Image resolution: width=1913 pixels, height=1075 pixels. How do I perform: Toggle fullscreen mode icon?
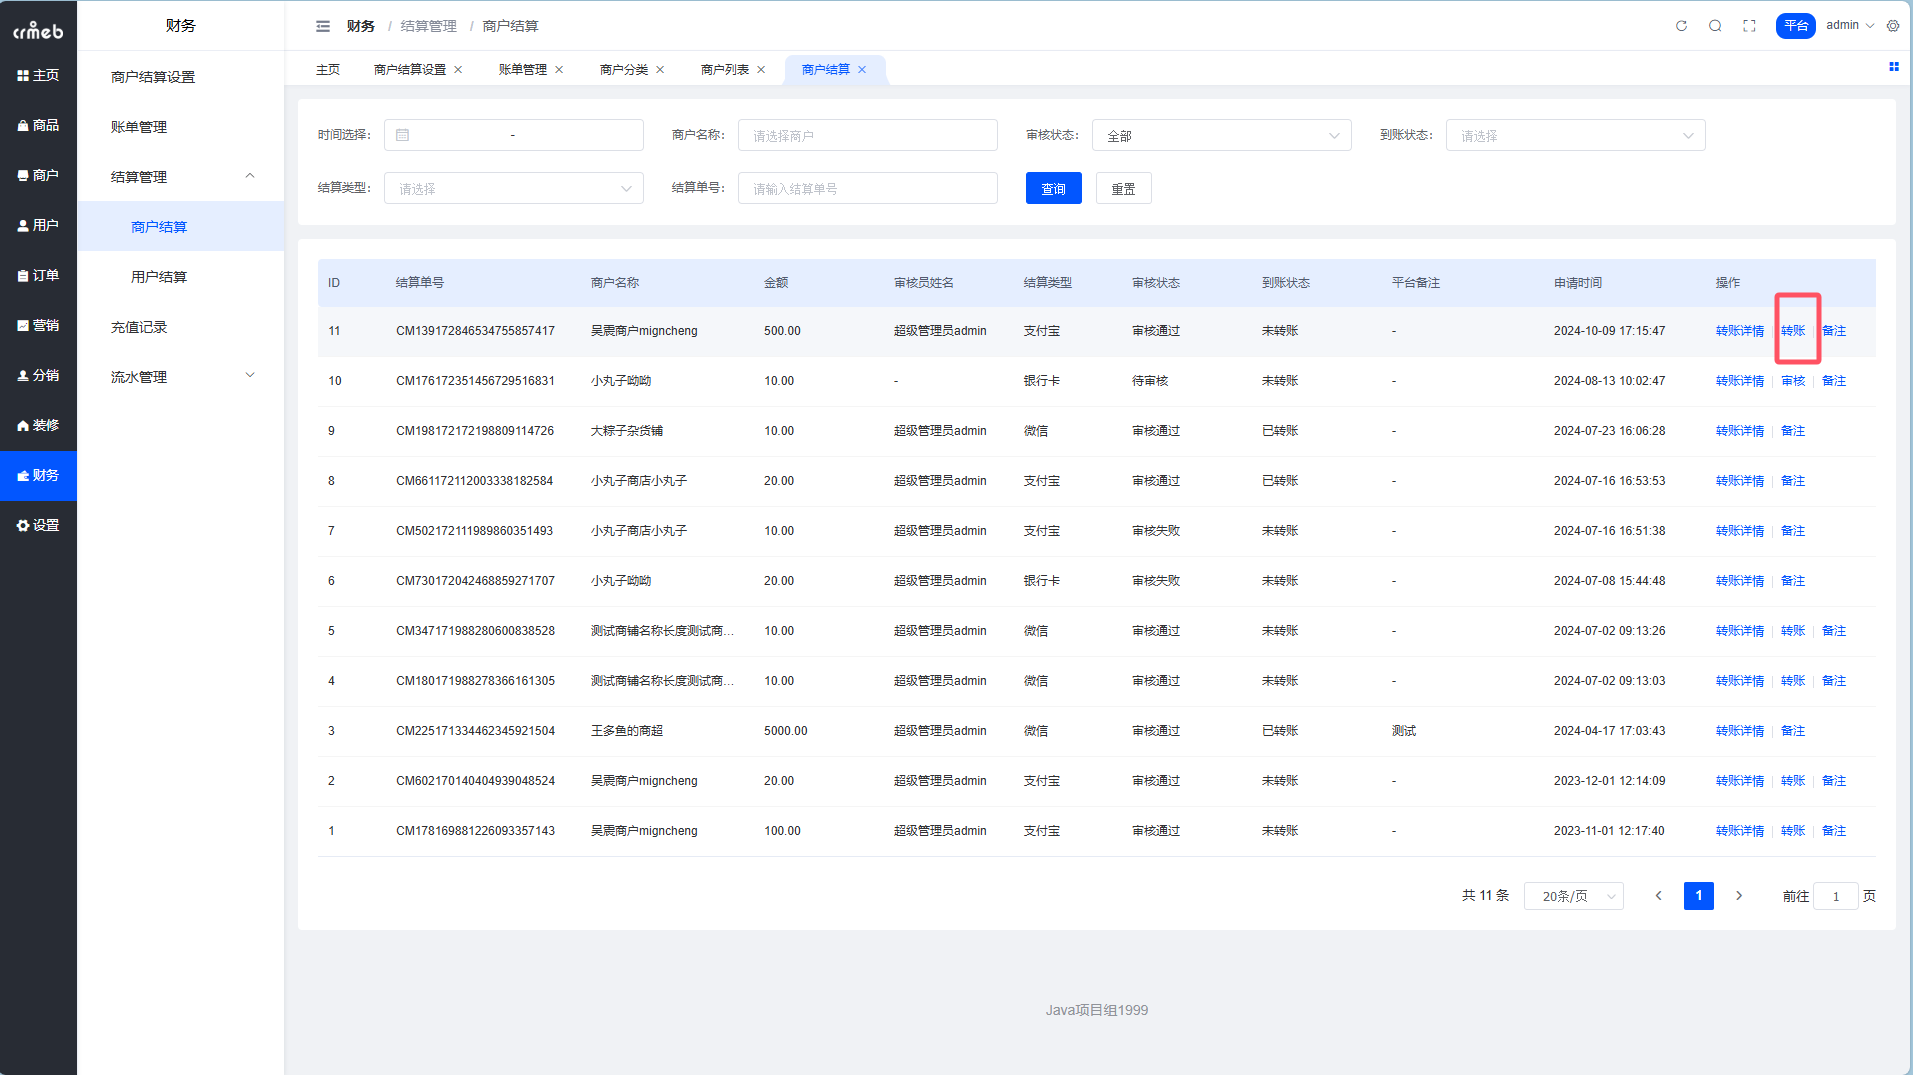point(1749,26)
